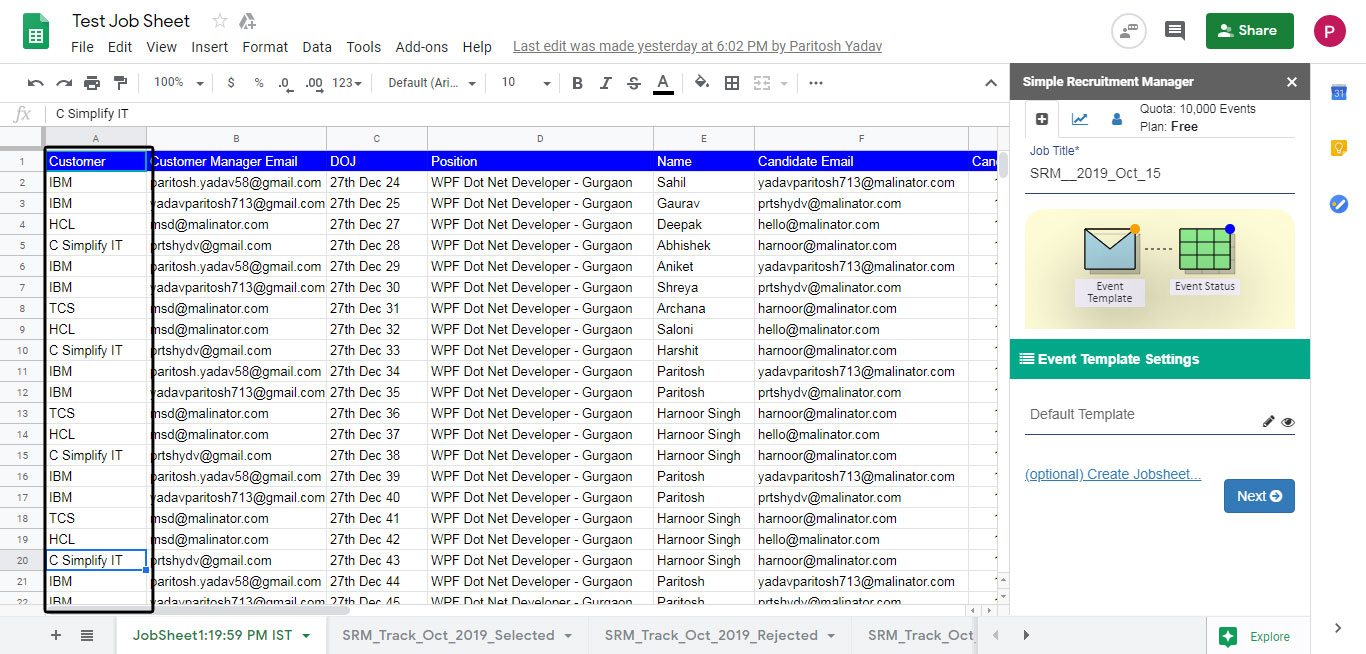The image size is (1366, 654).
Task: Open the Data menu
Action: pyautogui.click(x=317, y=47)
